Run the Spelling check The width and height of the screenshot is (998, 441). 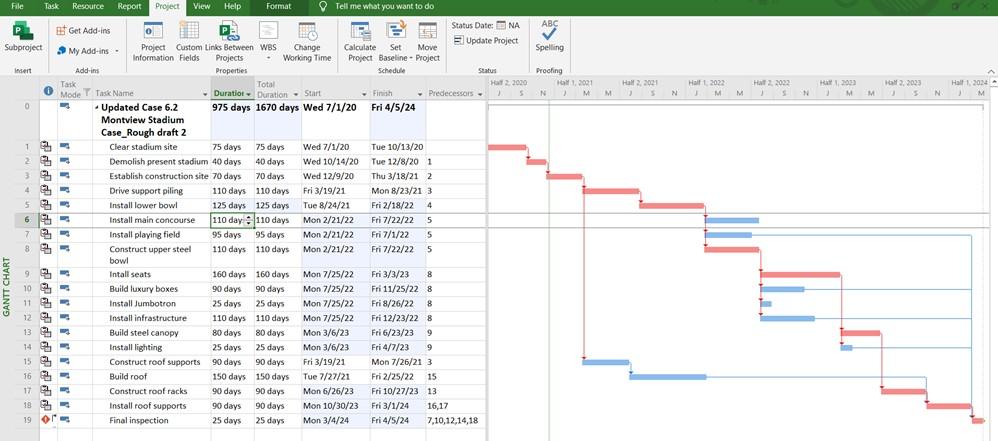click(549, 36)
